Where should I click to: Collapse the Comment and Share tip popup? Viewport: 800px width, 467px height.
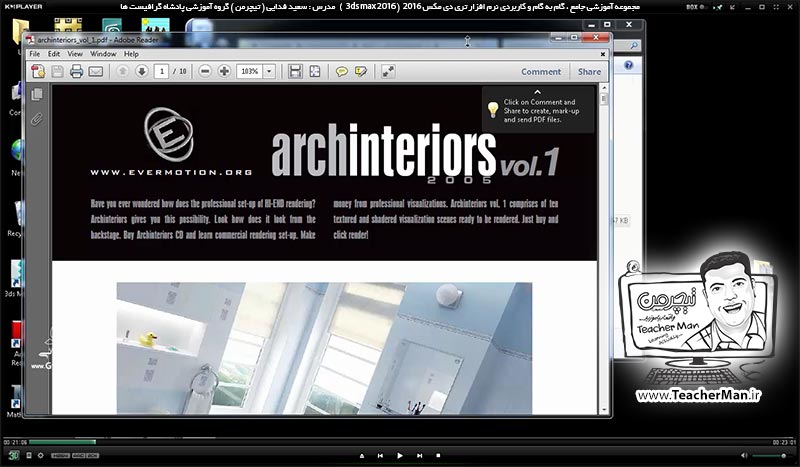coord(537,92)
